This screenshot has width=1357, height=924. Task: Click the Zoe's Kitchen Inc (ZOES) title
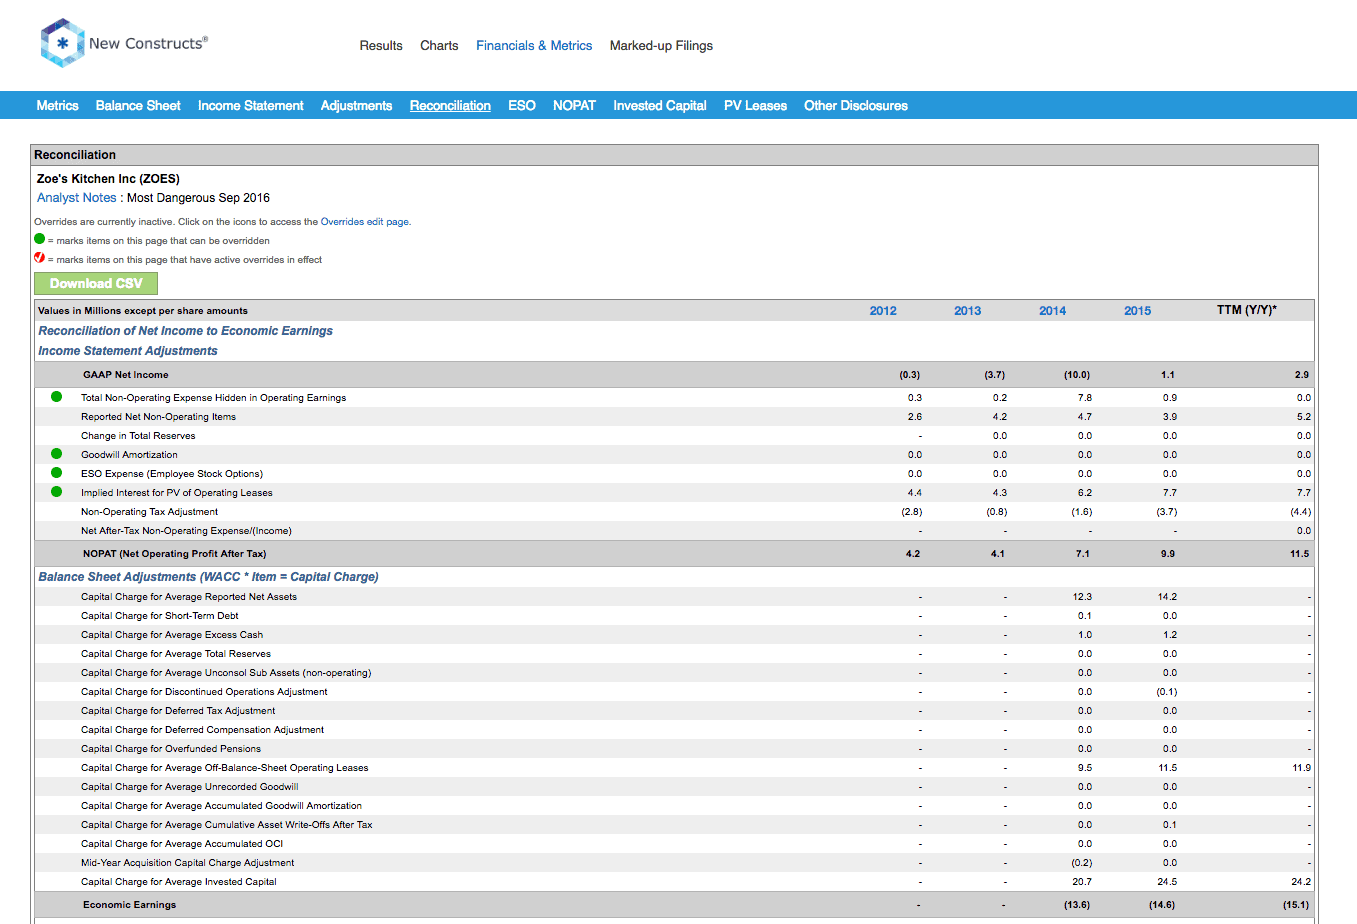pos(108,179)
